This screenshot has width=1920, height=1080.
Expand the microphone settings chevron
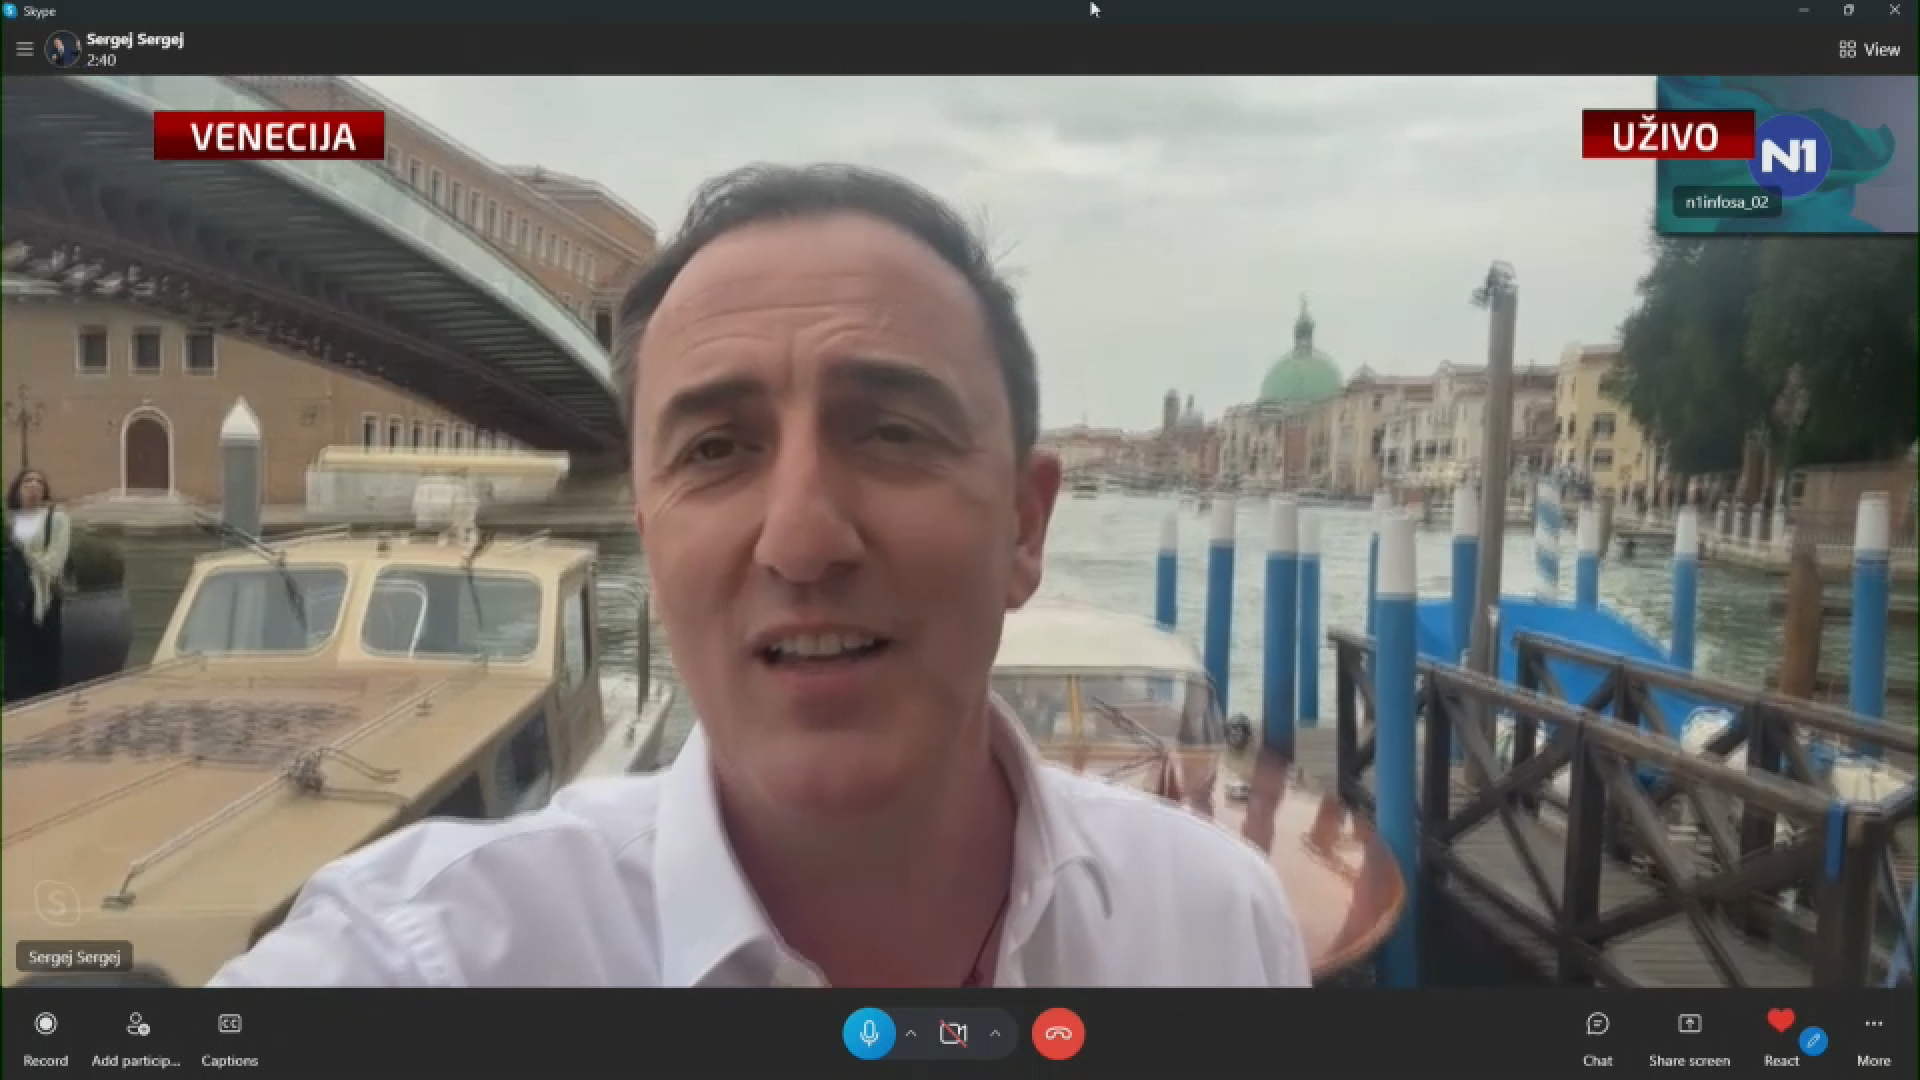click(911, 1033)
